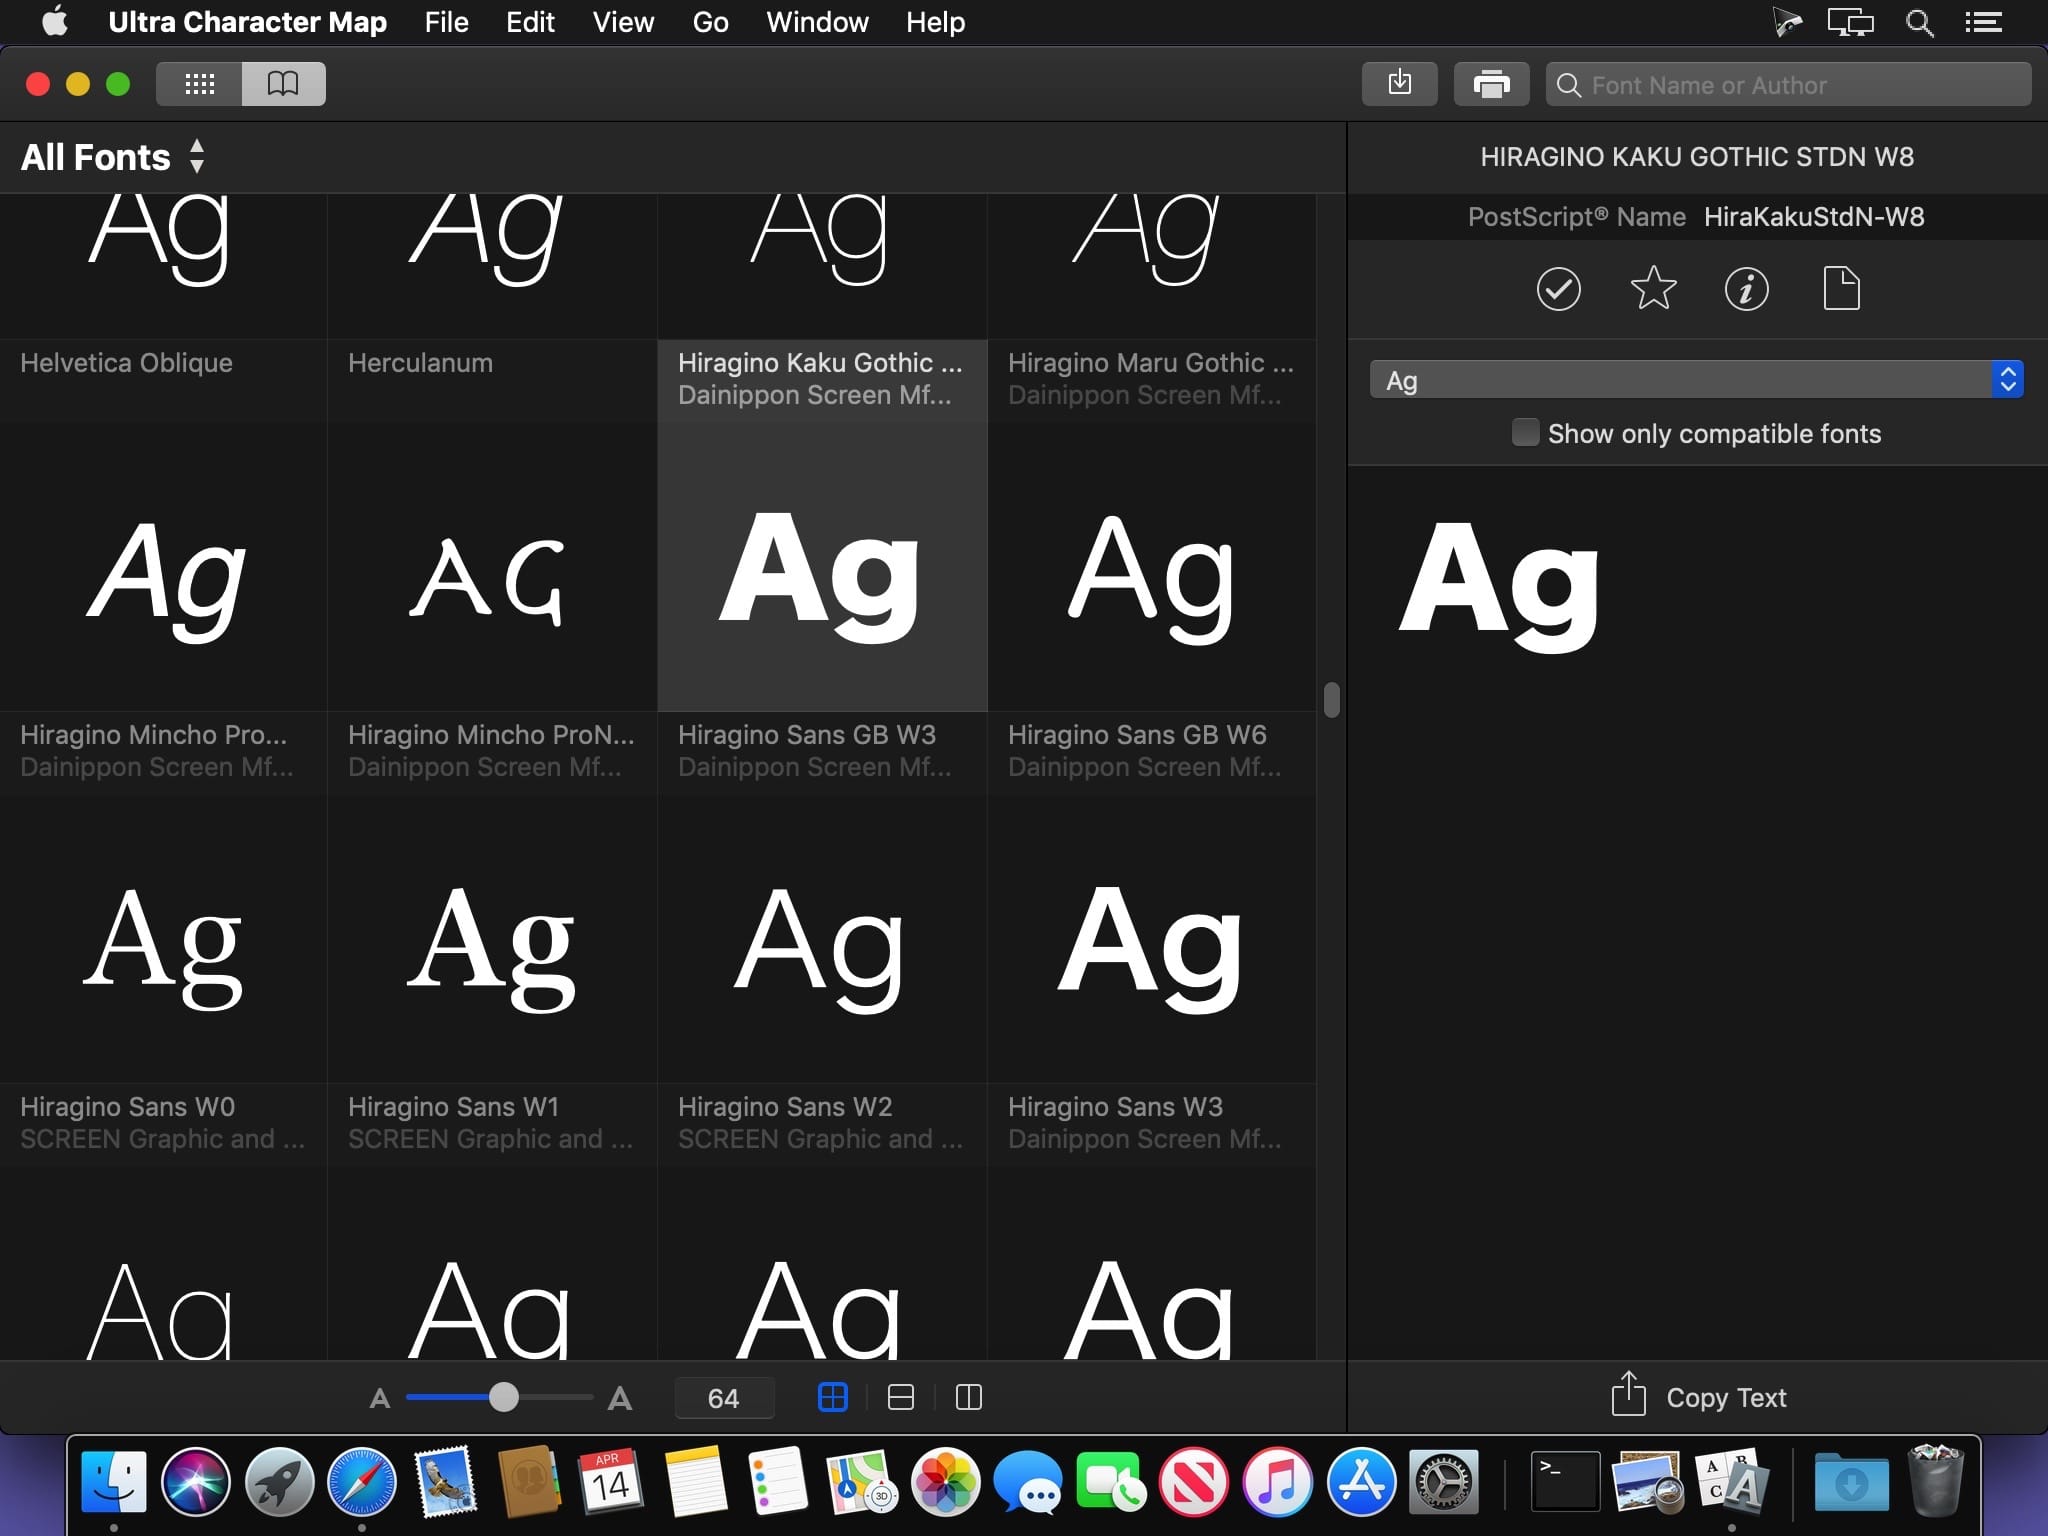
Task: Open Terminal from the Dock
Action: pyautogui.click(x=1565, y=1481)
